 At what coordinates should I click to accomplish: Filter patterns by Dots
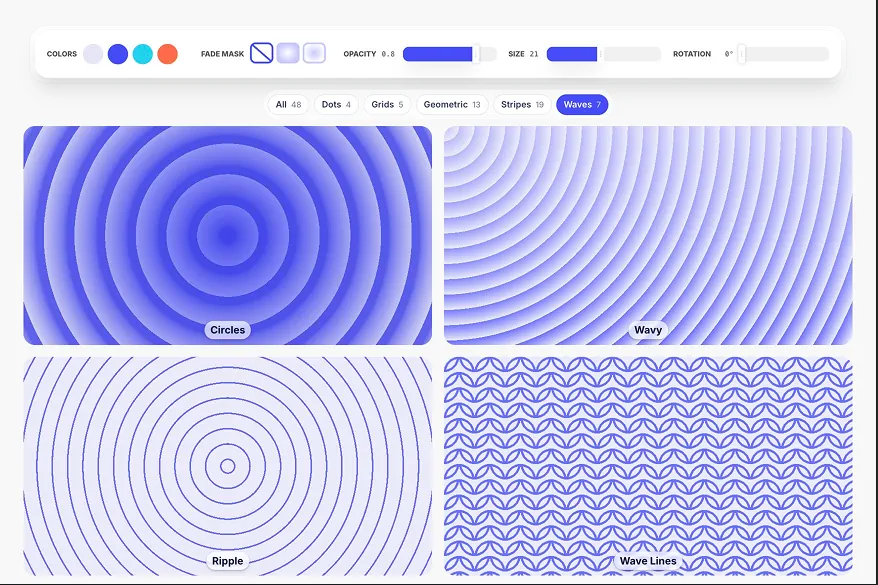pos(336,105)
